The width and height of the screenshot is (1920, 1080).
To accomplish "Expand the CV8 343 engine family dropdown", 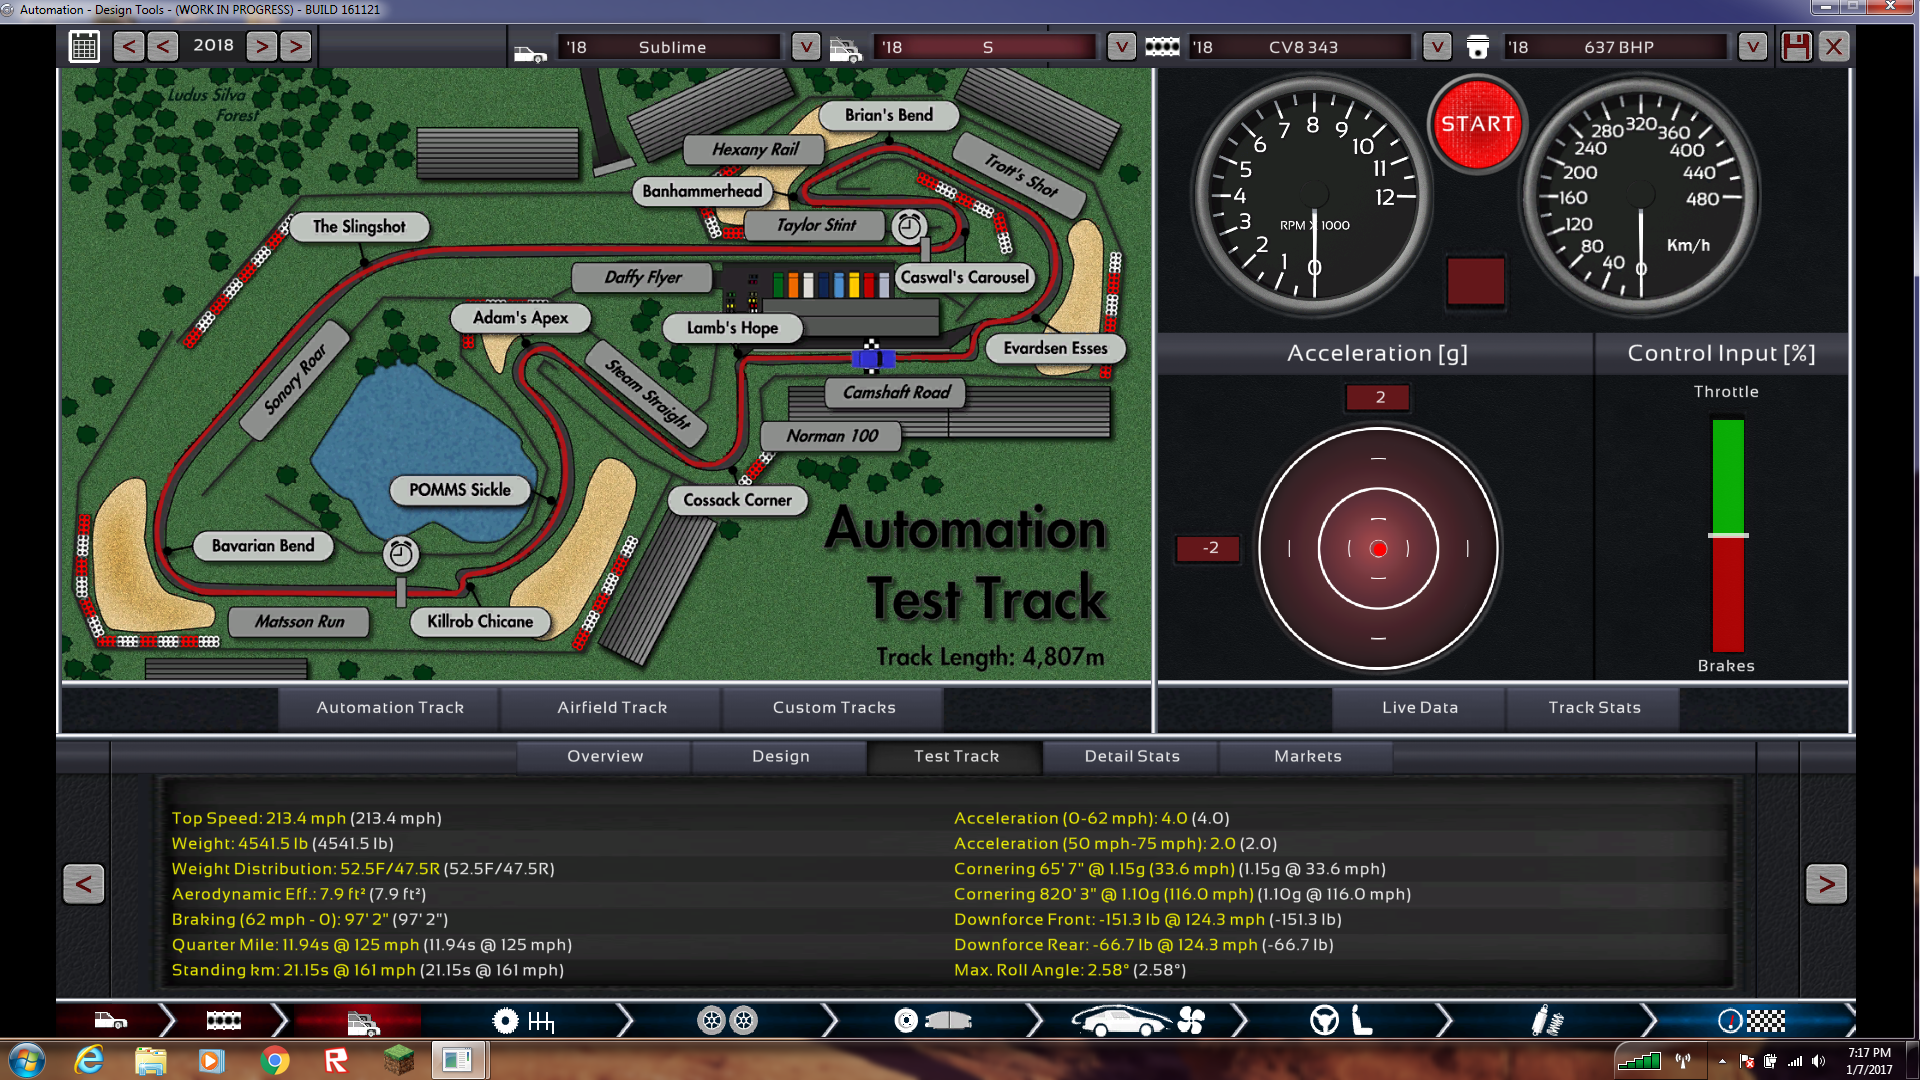I will [x=1436, y=47].
